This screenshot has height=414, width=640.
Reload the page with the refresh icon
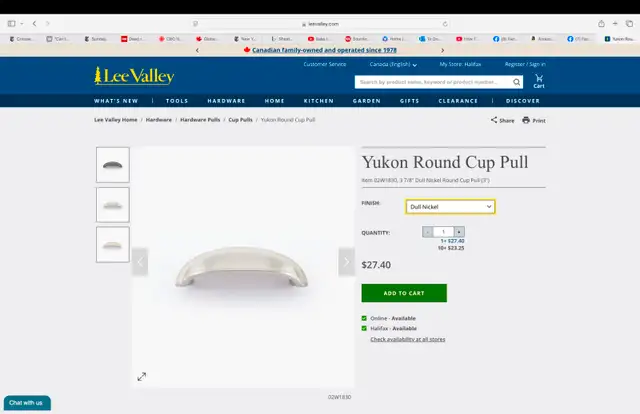pyautogui.click(x=445, y=24)
